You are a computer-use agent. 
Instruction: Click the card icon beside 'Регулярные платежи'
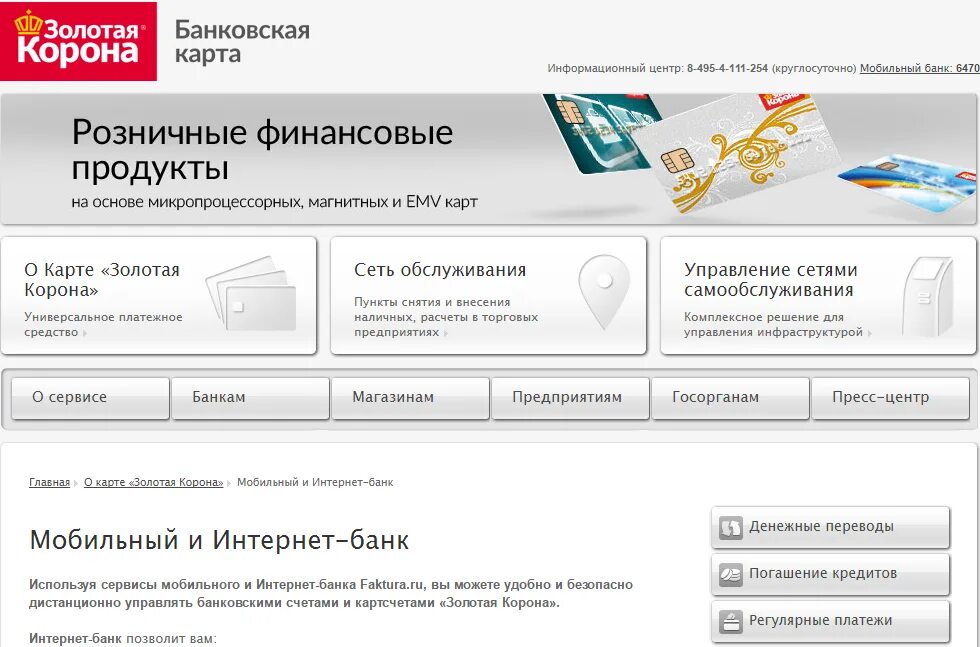[731, 621]
